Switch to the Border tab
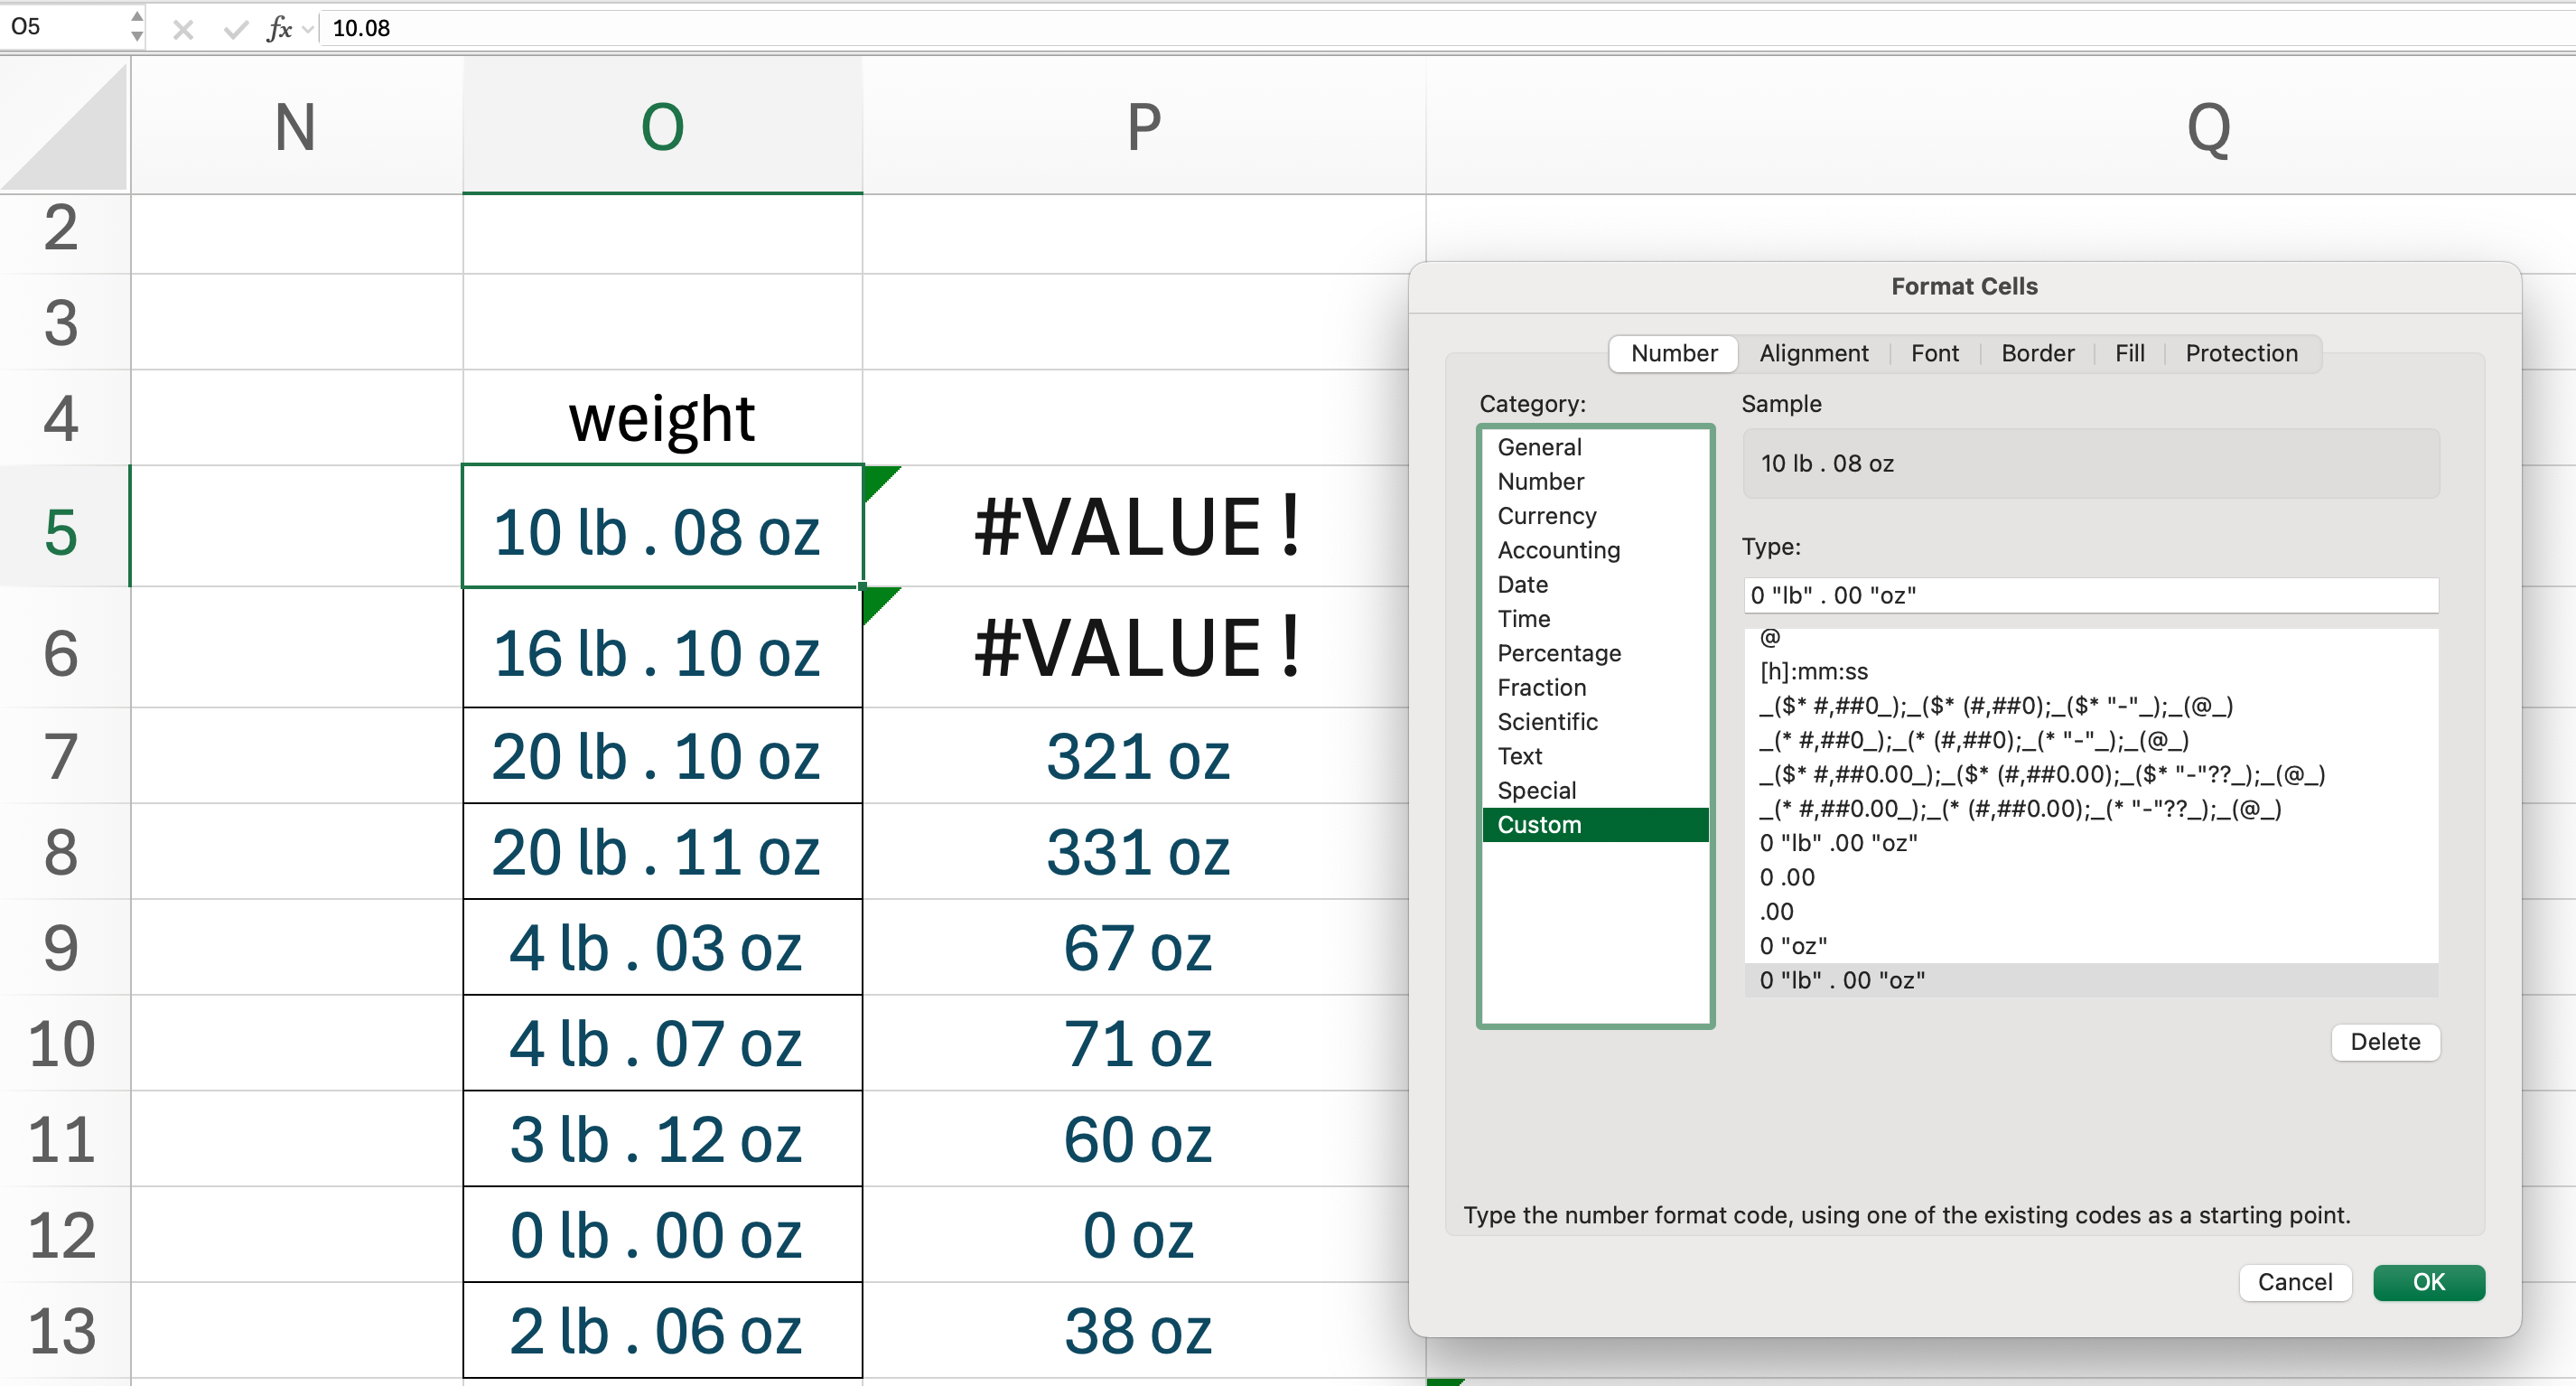The image size is (2576, 1386). [2037, 353]
